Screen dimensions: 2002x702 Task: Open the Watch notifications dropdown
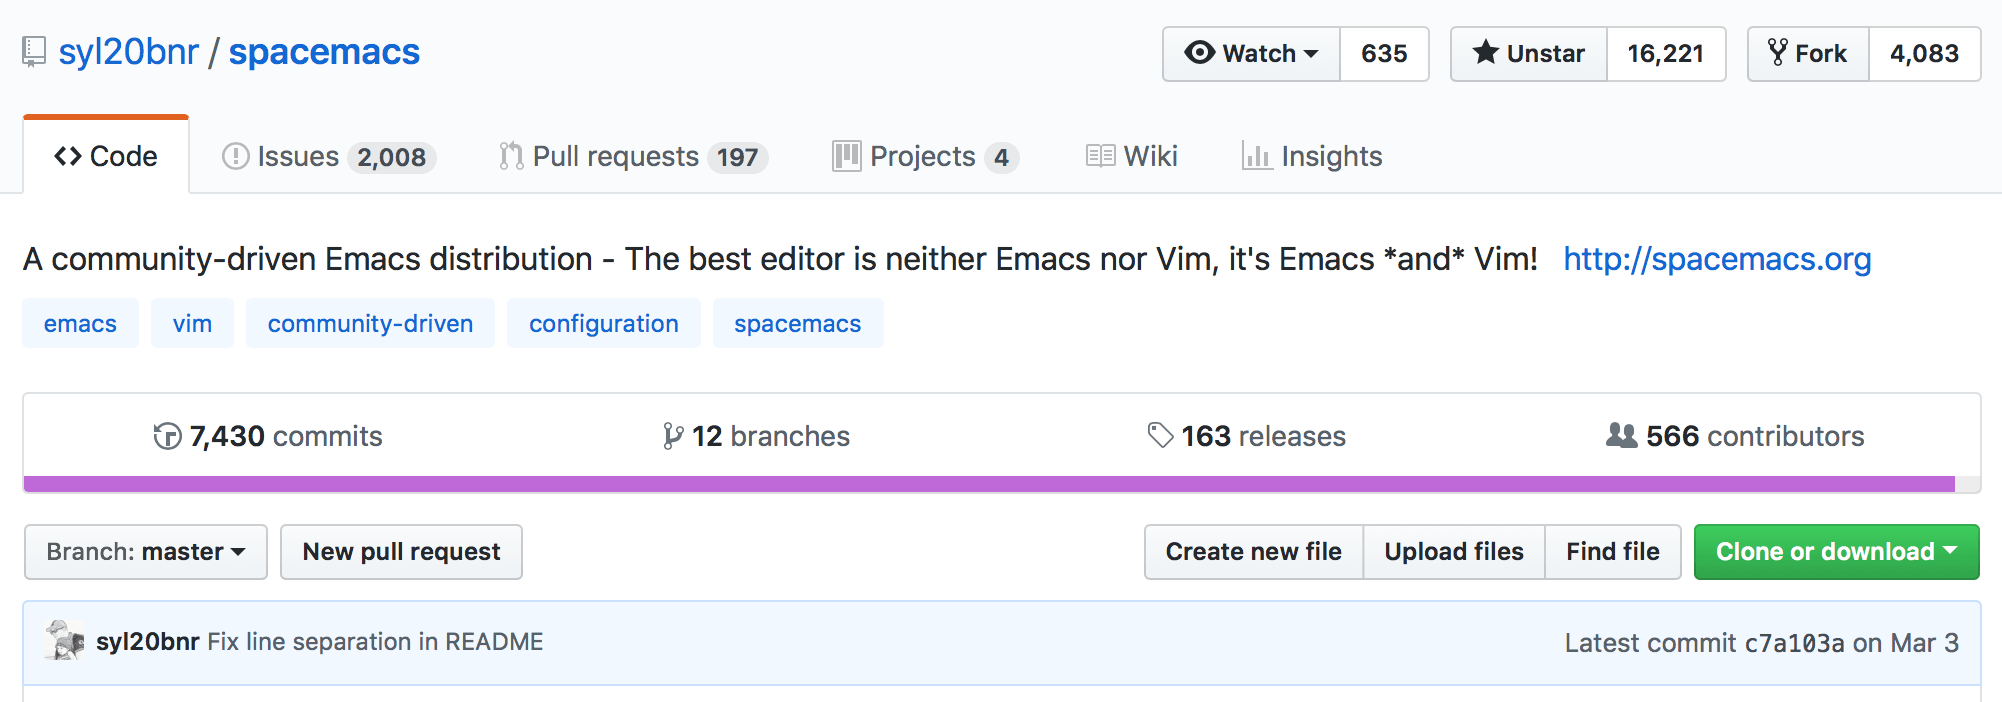pos(1251,54)
